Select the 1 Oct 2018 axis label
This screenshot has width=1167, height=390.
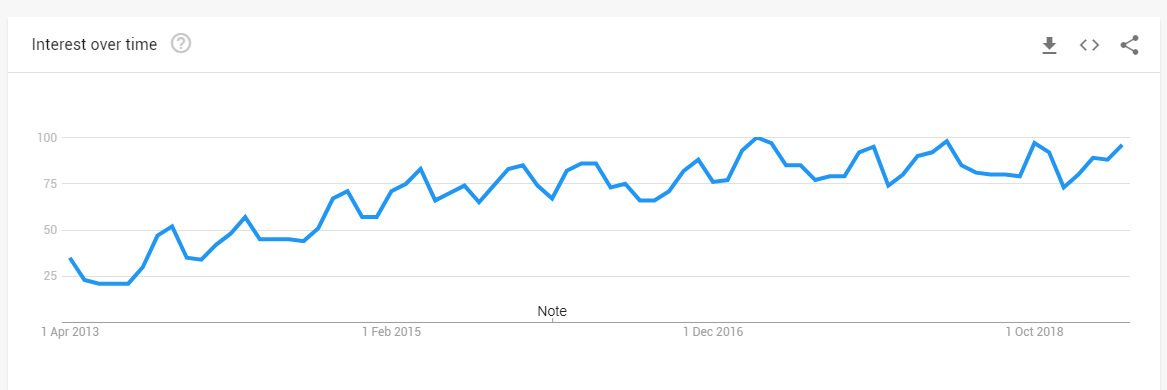coord(1035,332)
